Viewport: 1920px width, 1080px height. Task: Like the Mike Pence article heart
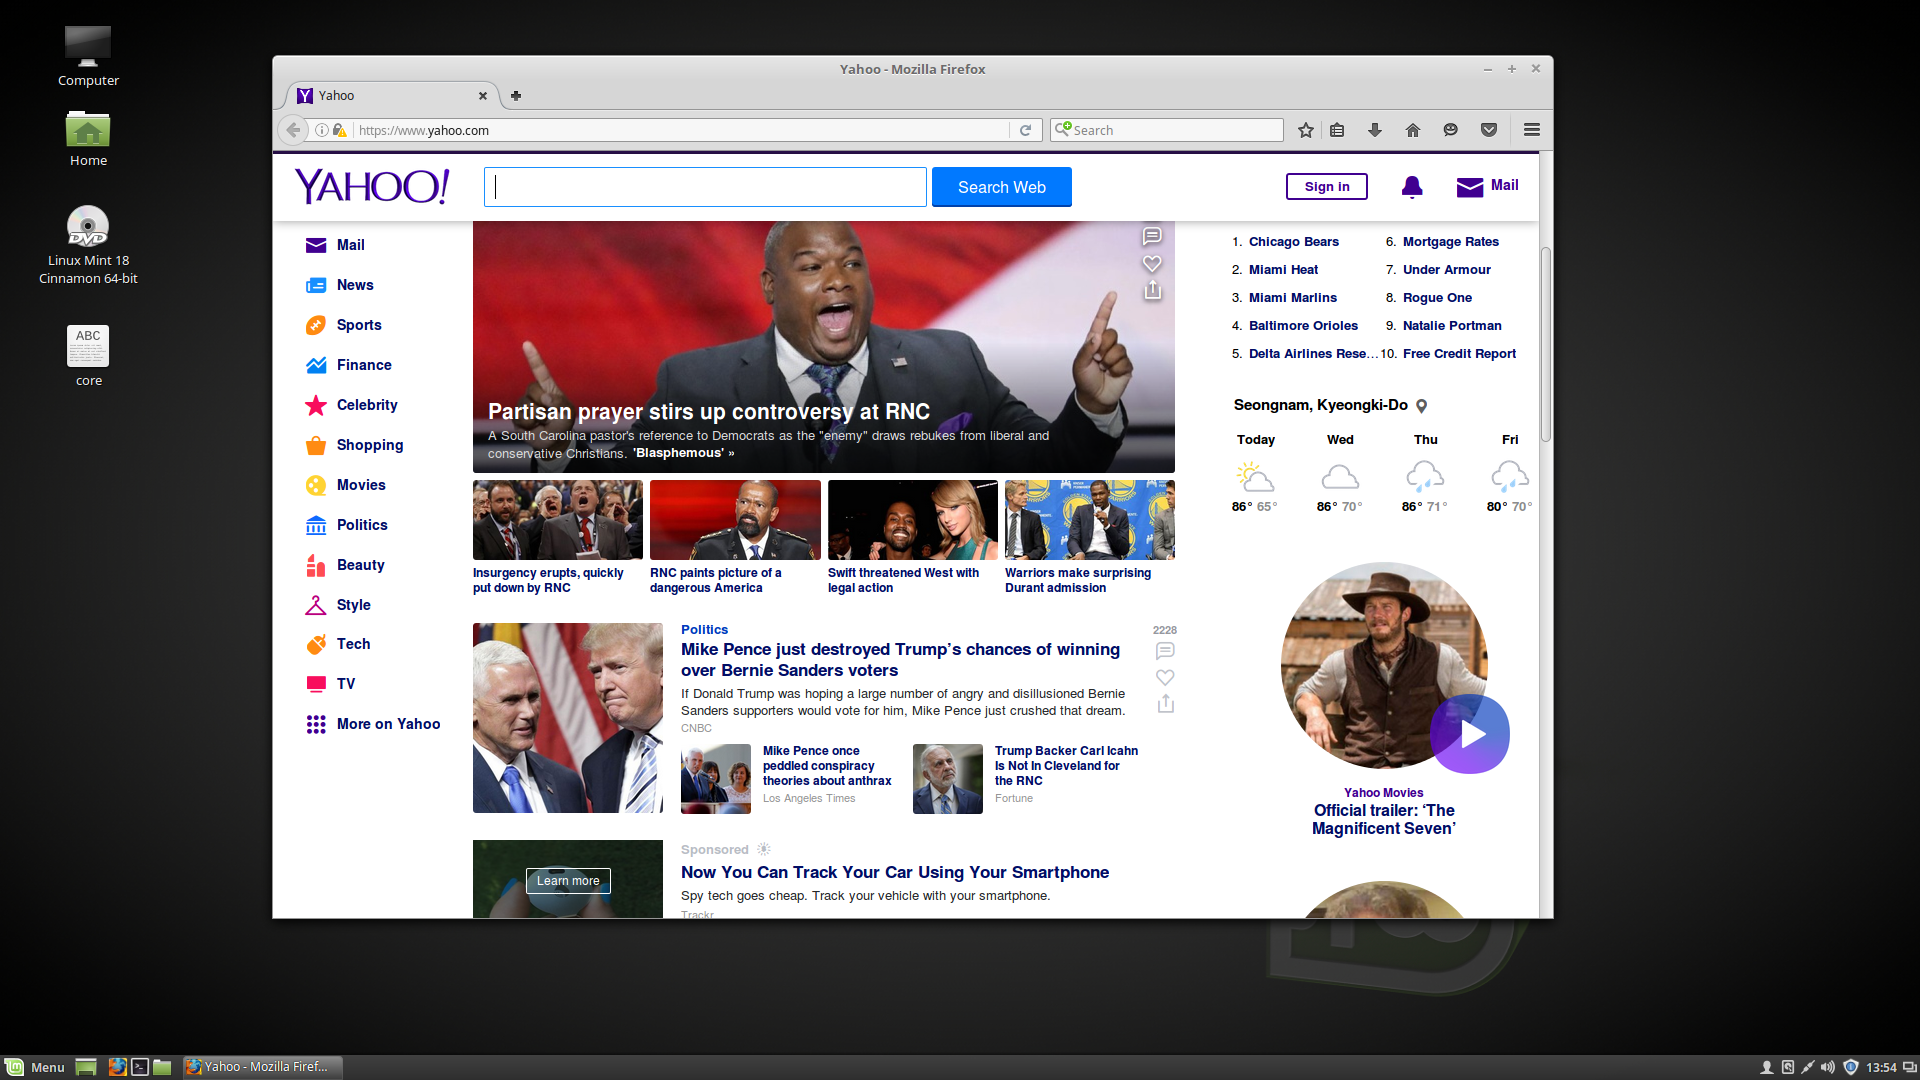click(1165, 678)
